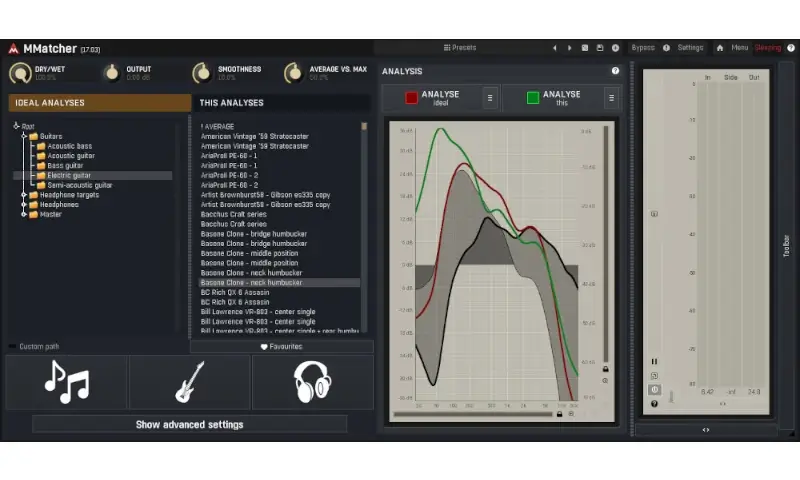The width and height of the screenshot is (800, 480).
Task: Click the random preset dice icon
Action: pos(585,48)
